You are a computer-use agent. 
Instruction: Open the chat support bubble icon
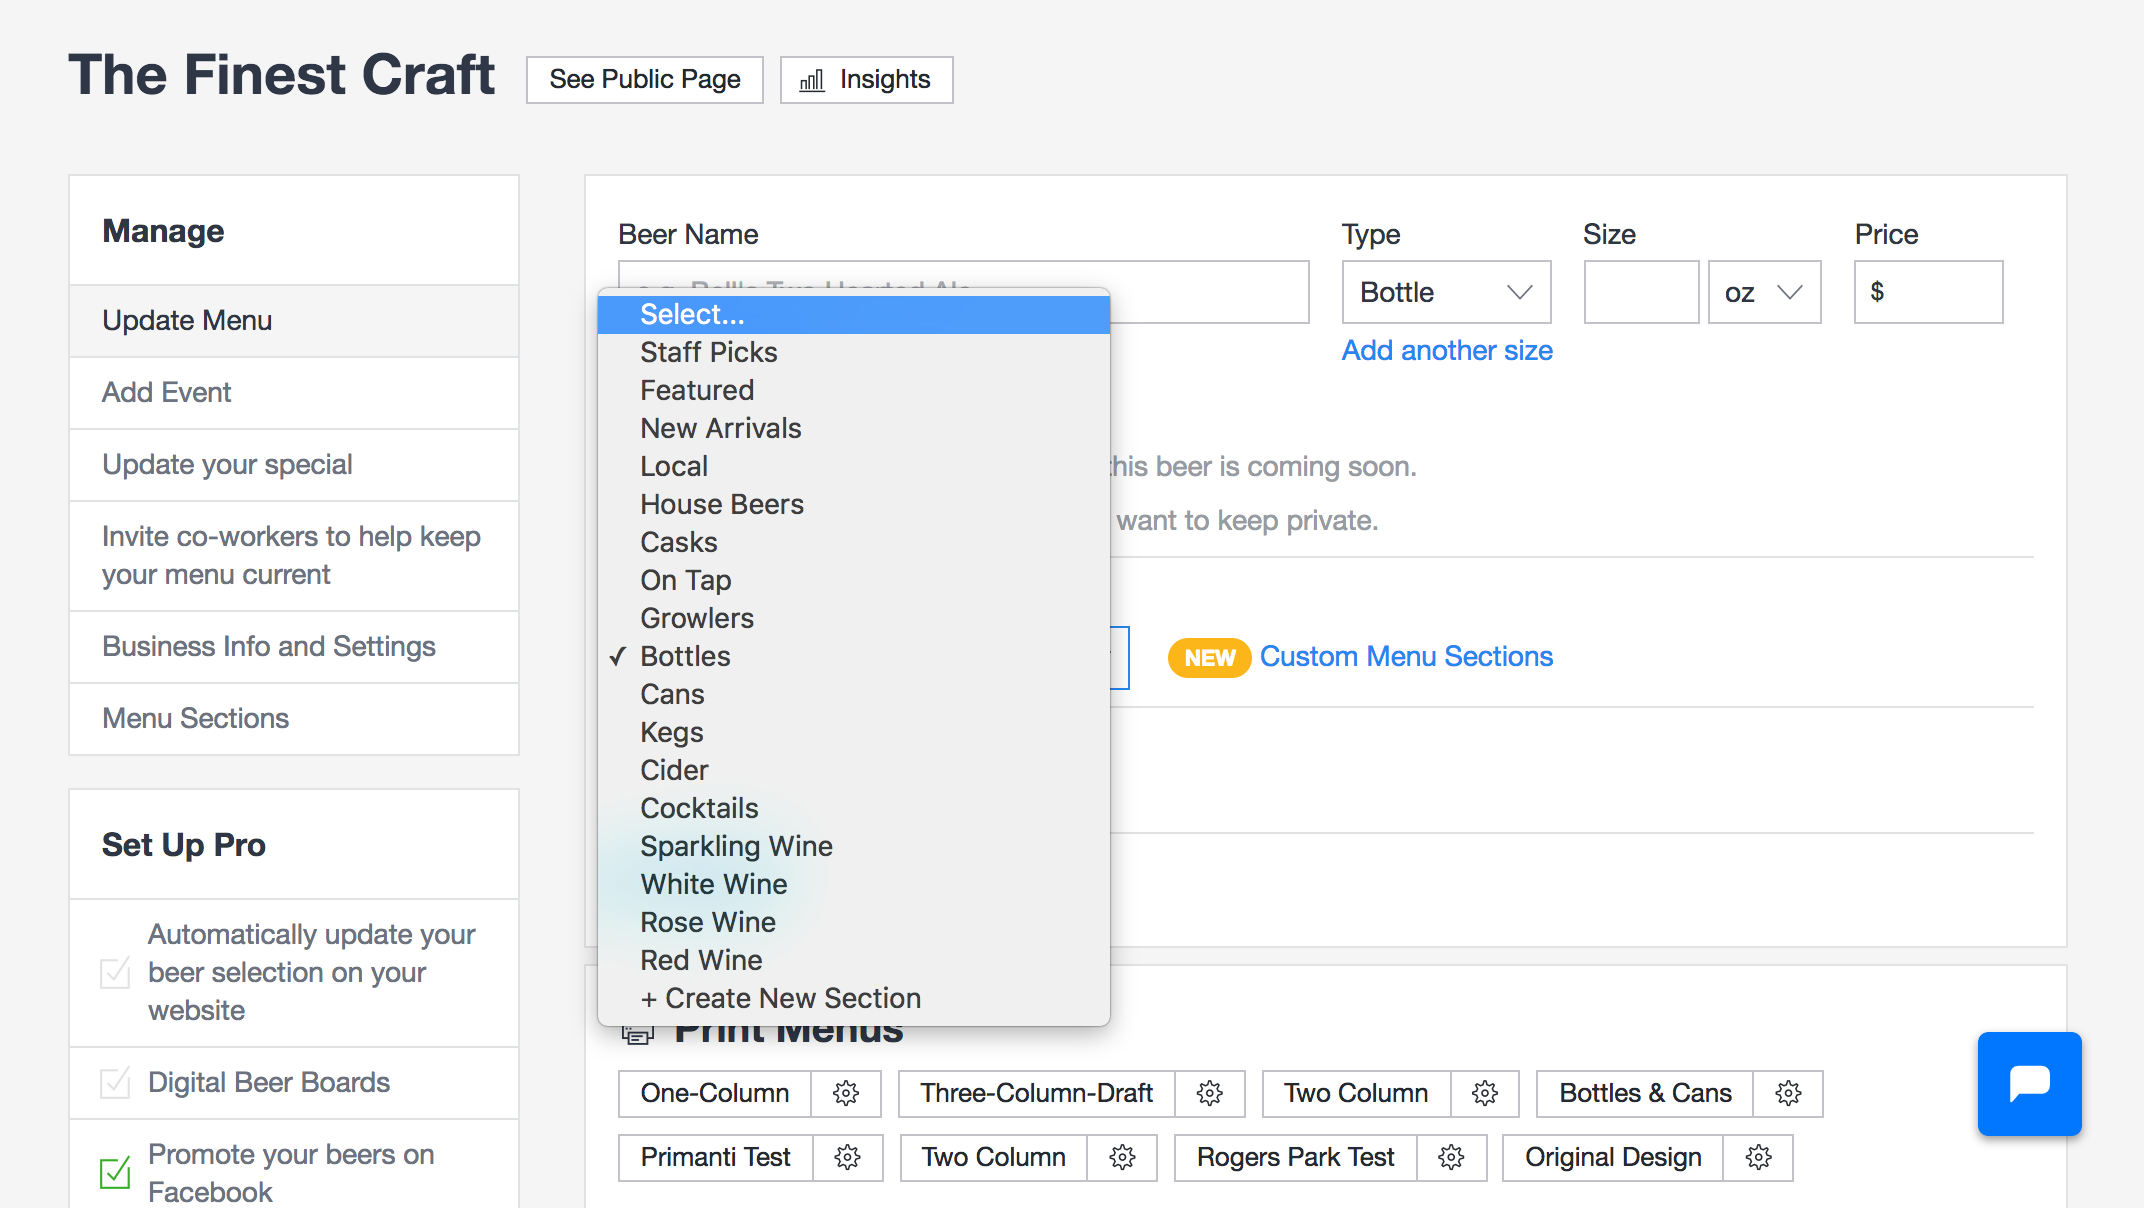[x=2029, y=1083]
